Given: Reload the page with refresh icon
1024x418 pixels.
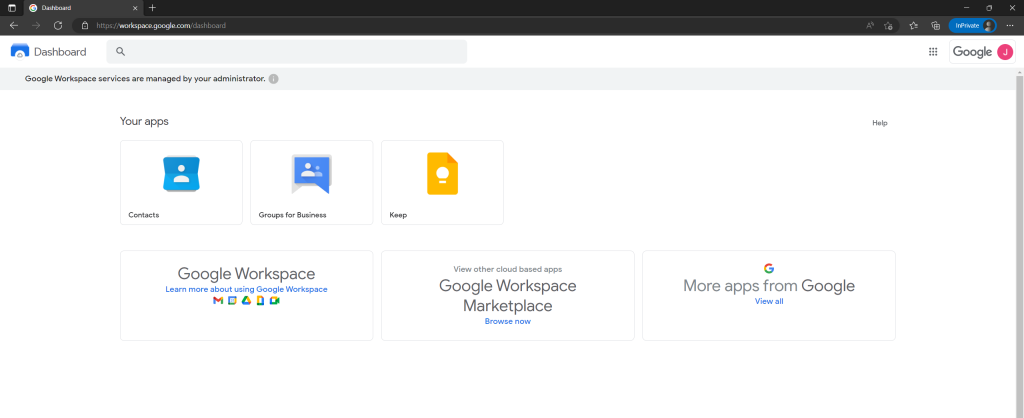Looking at the screenshot, I should coord(57,25).
